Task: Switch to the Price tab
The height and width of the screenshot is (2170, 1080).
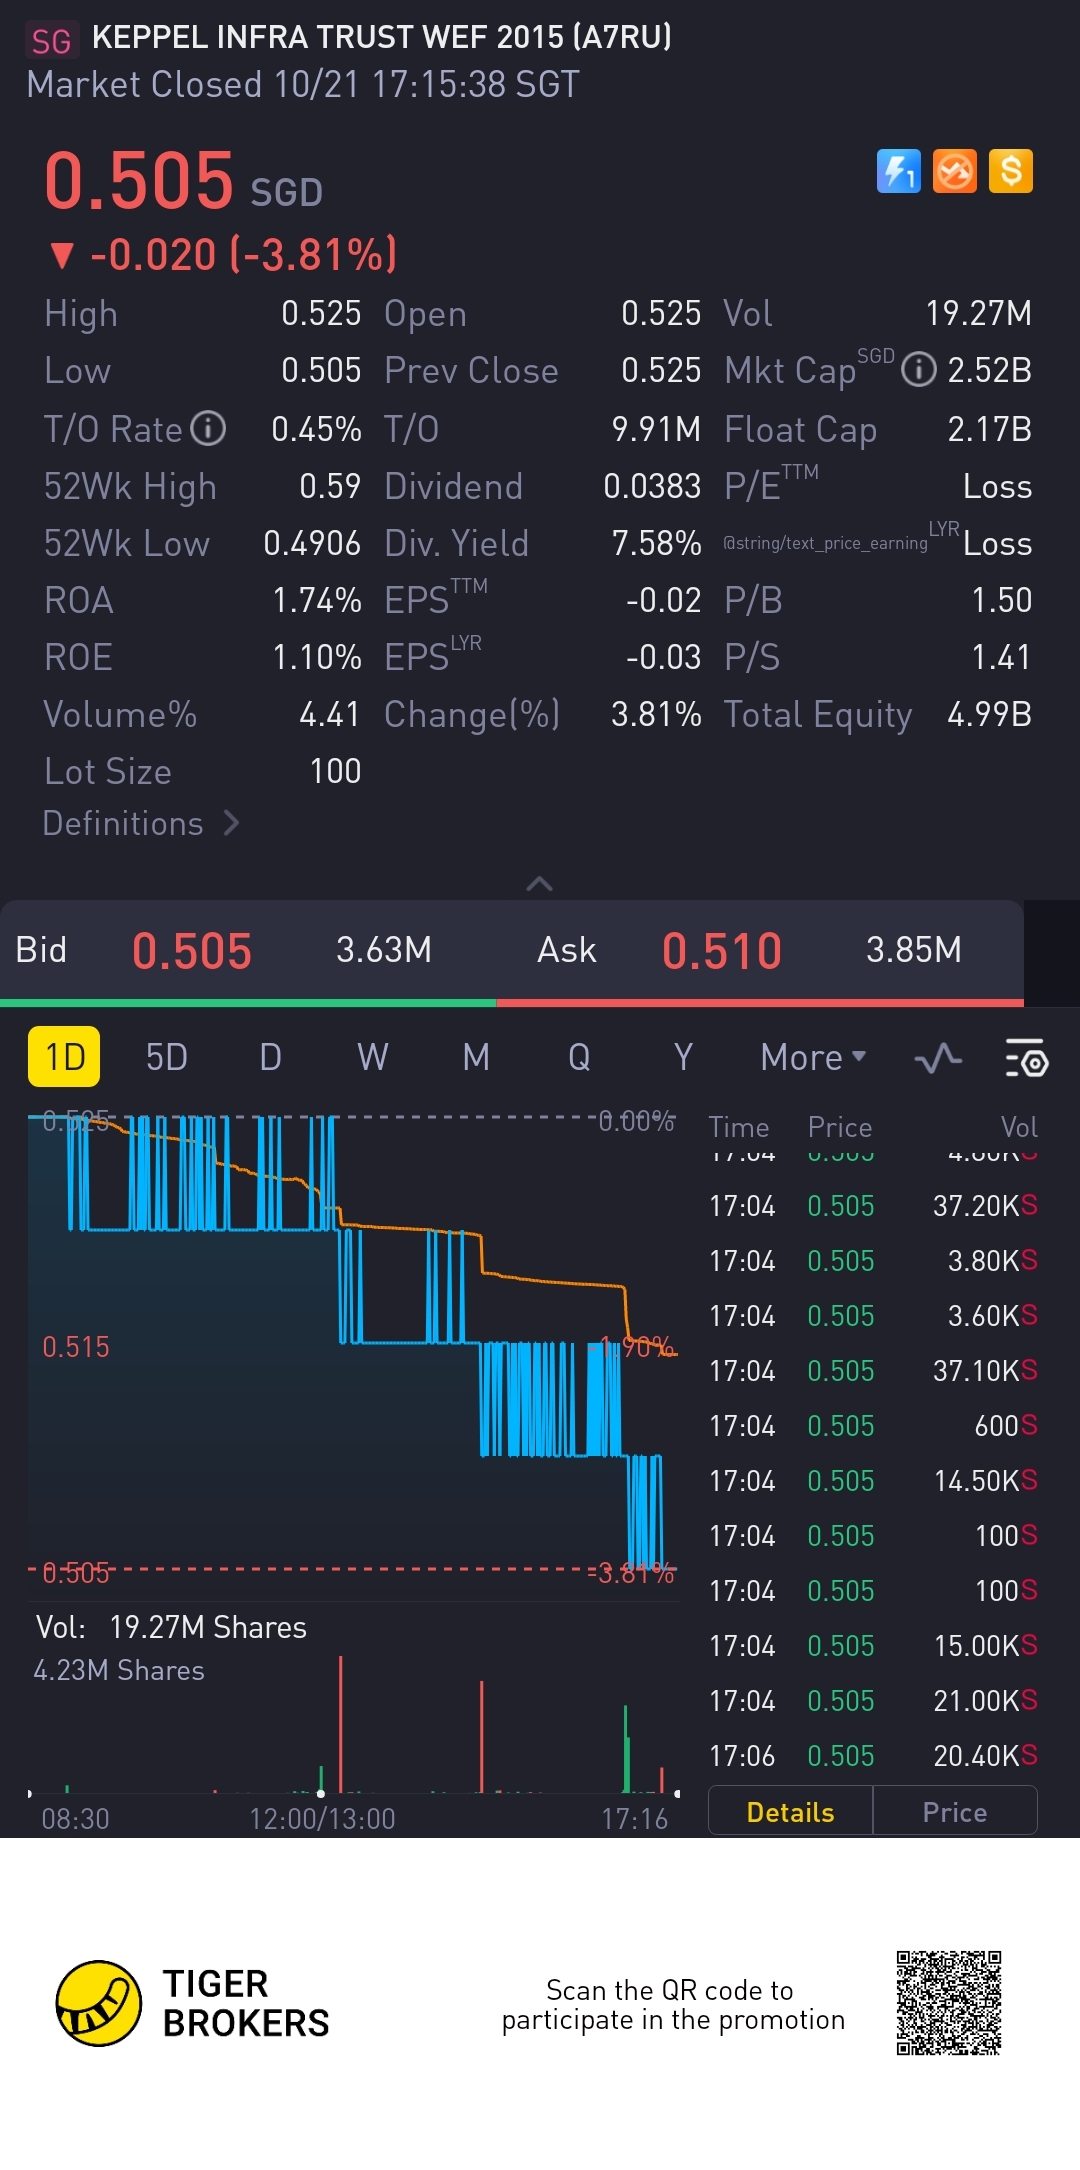Action: [x=954, y=1812]
